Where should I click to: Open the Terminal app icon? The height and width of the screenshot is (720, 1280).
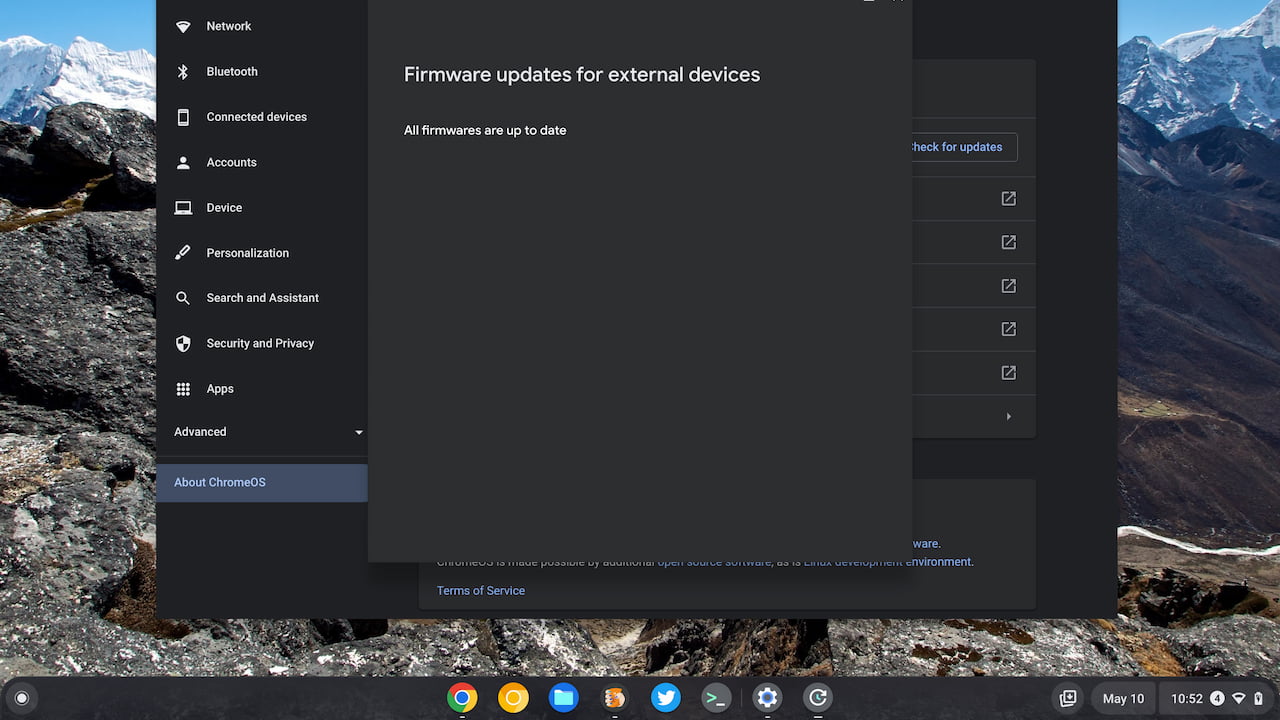716,698
